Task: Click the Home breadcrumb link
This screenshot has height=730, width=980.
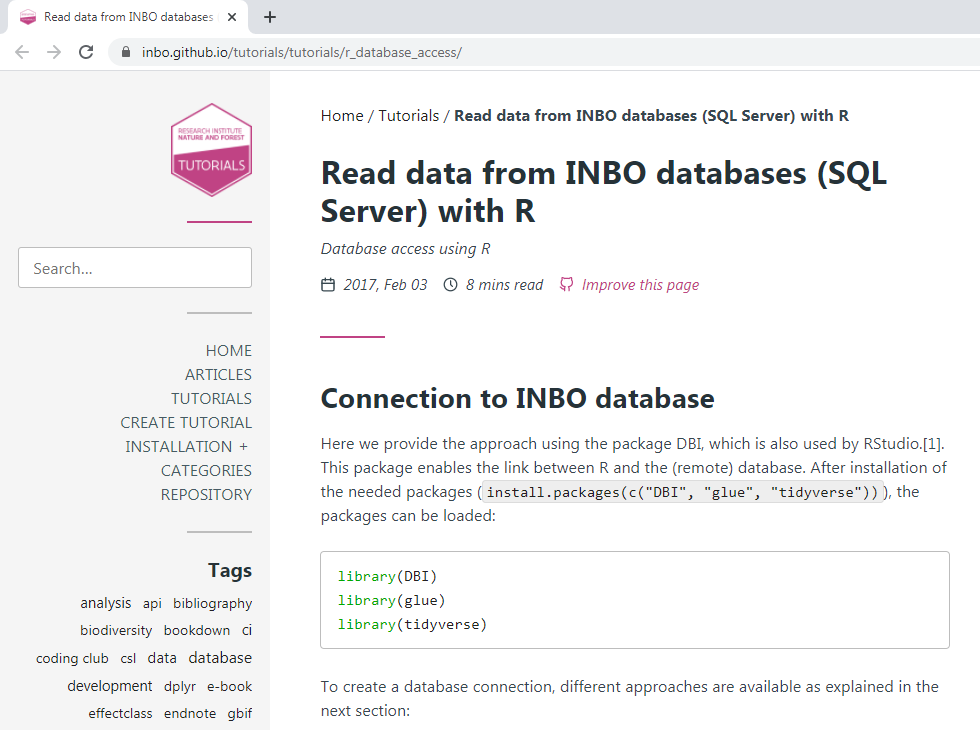Action: (342, 116)
